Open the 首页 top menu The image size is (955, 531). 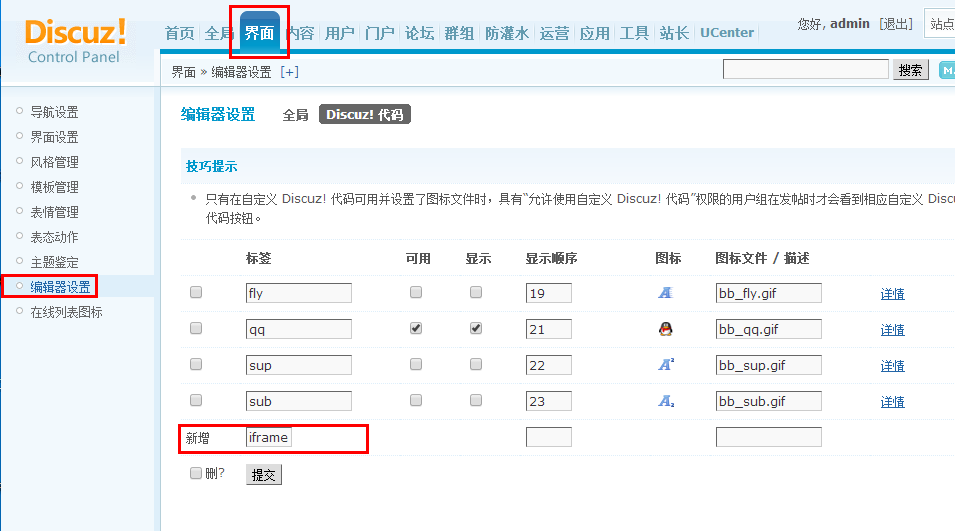pyautogui.click(x=180, y=33)
